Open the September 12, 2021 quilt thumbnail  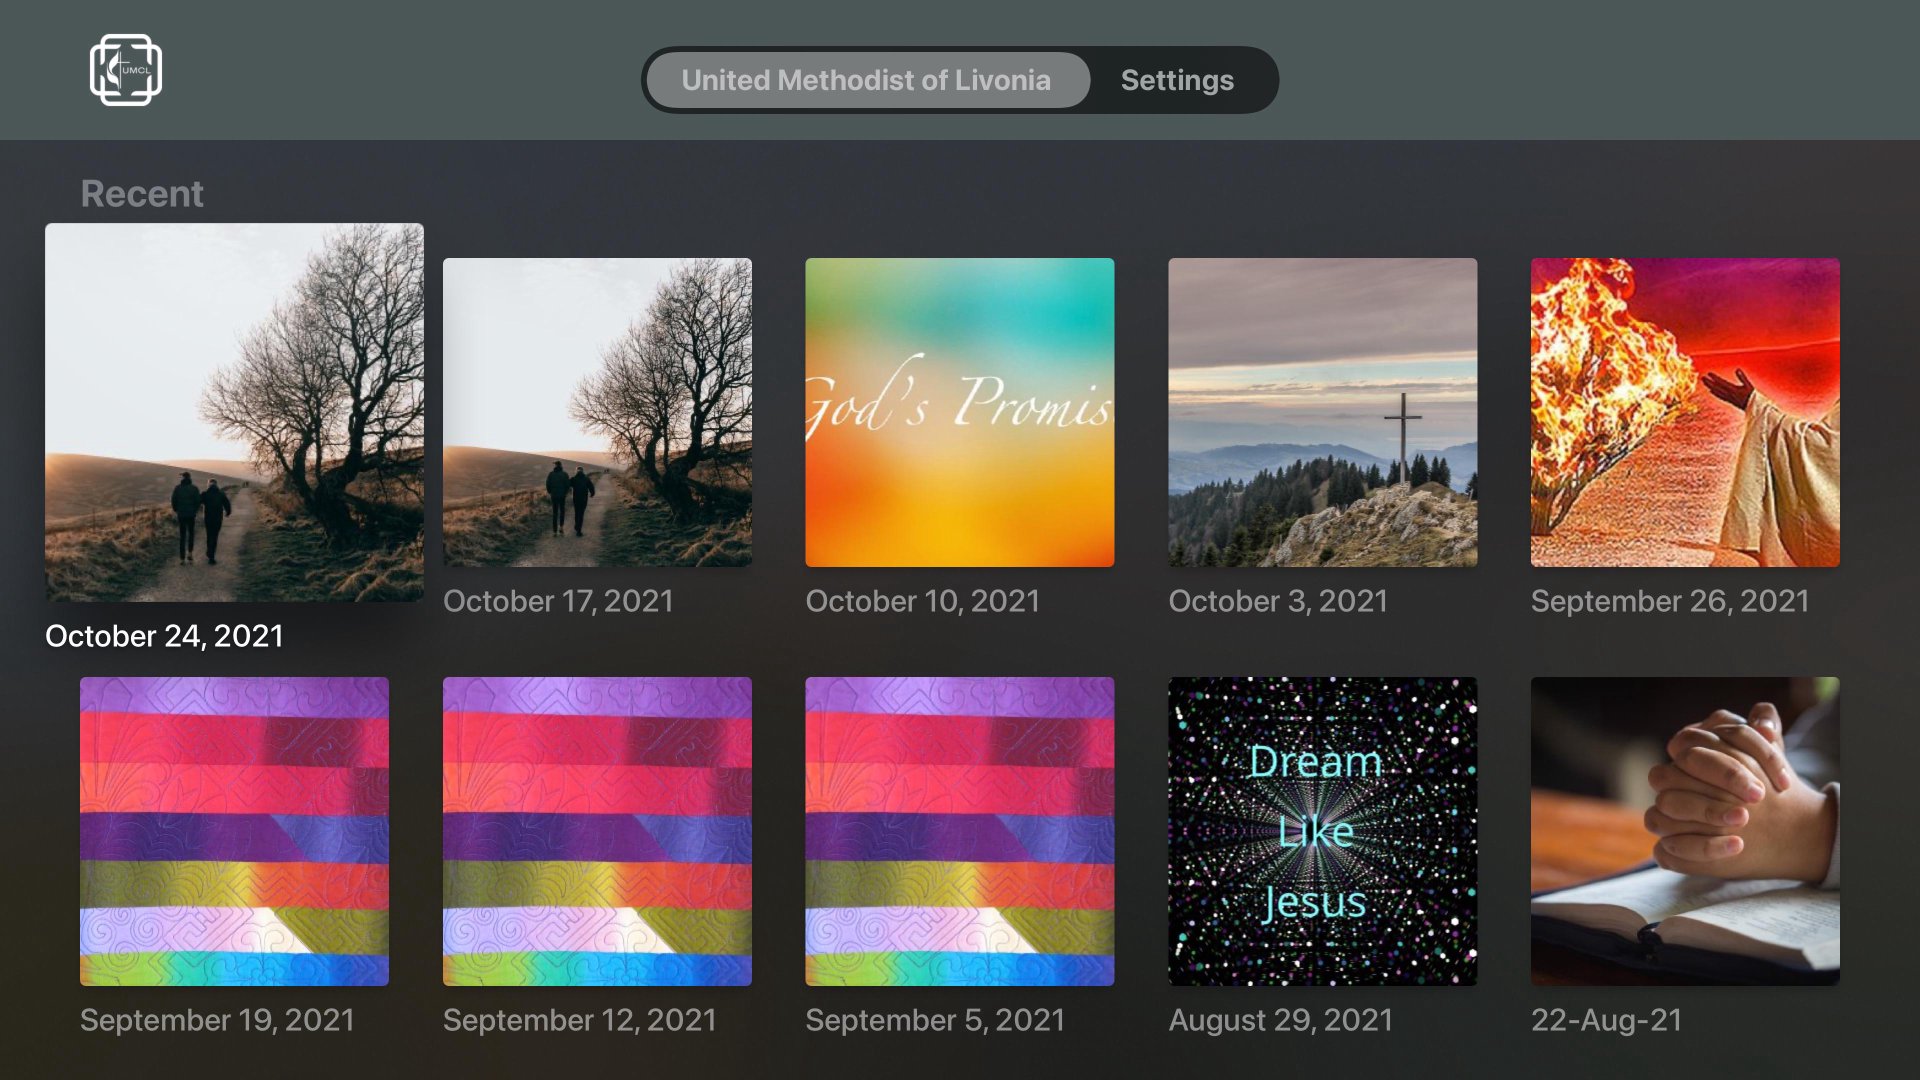[x=597, y=831]
